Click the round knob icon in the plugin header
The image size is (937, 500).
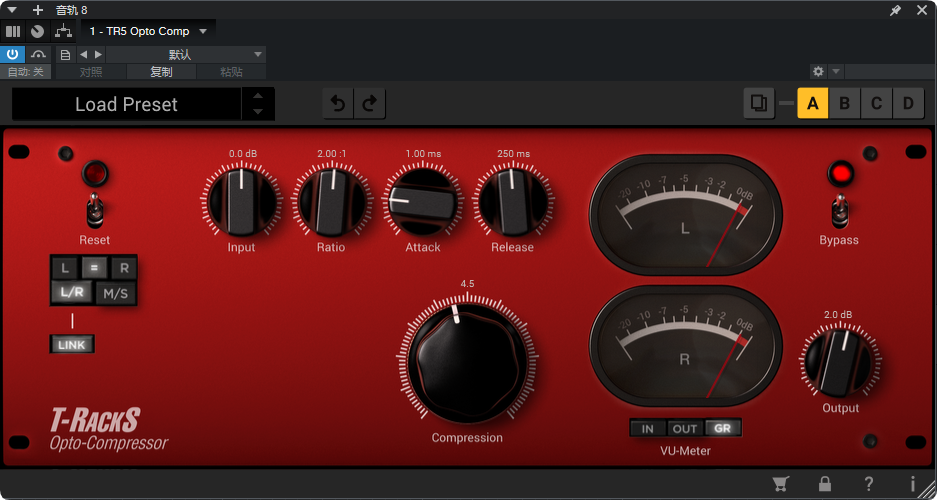pos(38,32)
